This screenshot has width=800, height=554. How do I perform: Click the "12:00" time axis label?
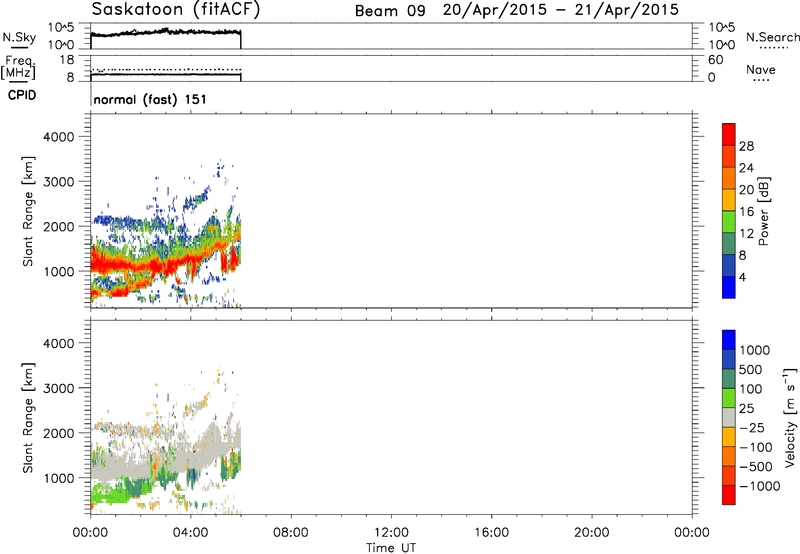[391, 533]
